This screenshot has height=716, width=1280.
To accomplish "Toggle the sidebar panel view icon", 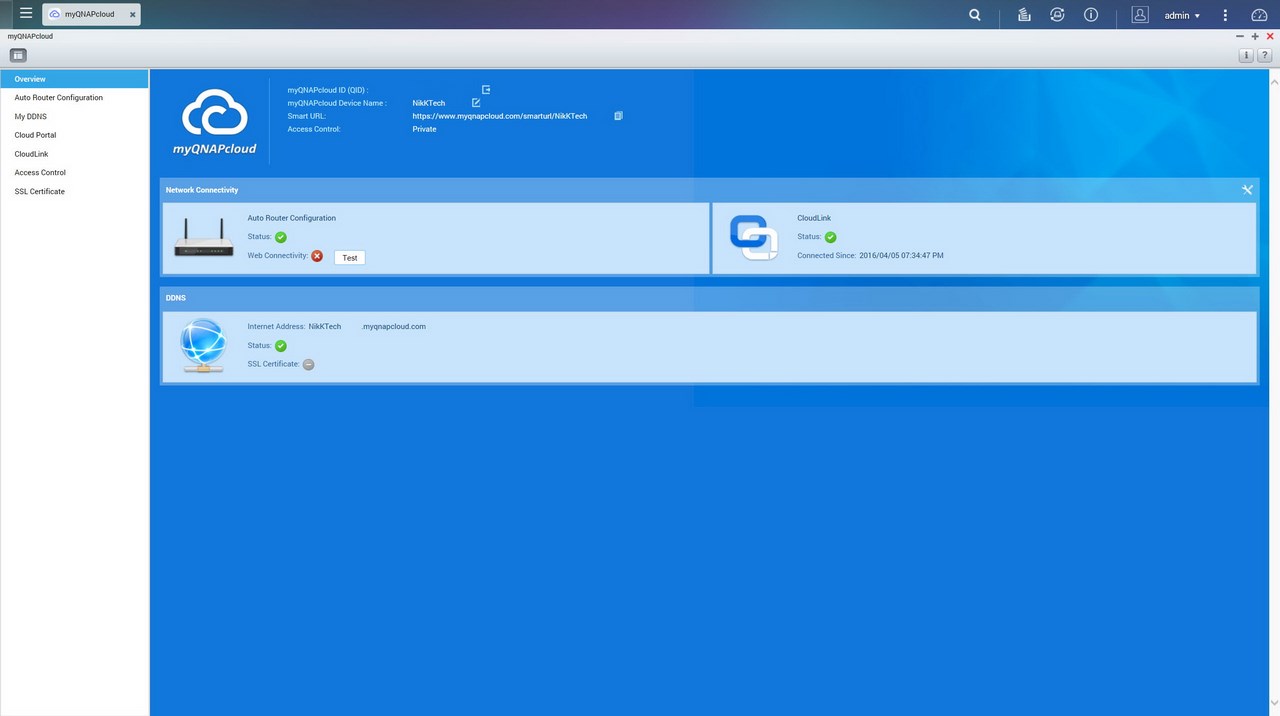I will coord(18,55).
